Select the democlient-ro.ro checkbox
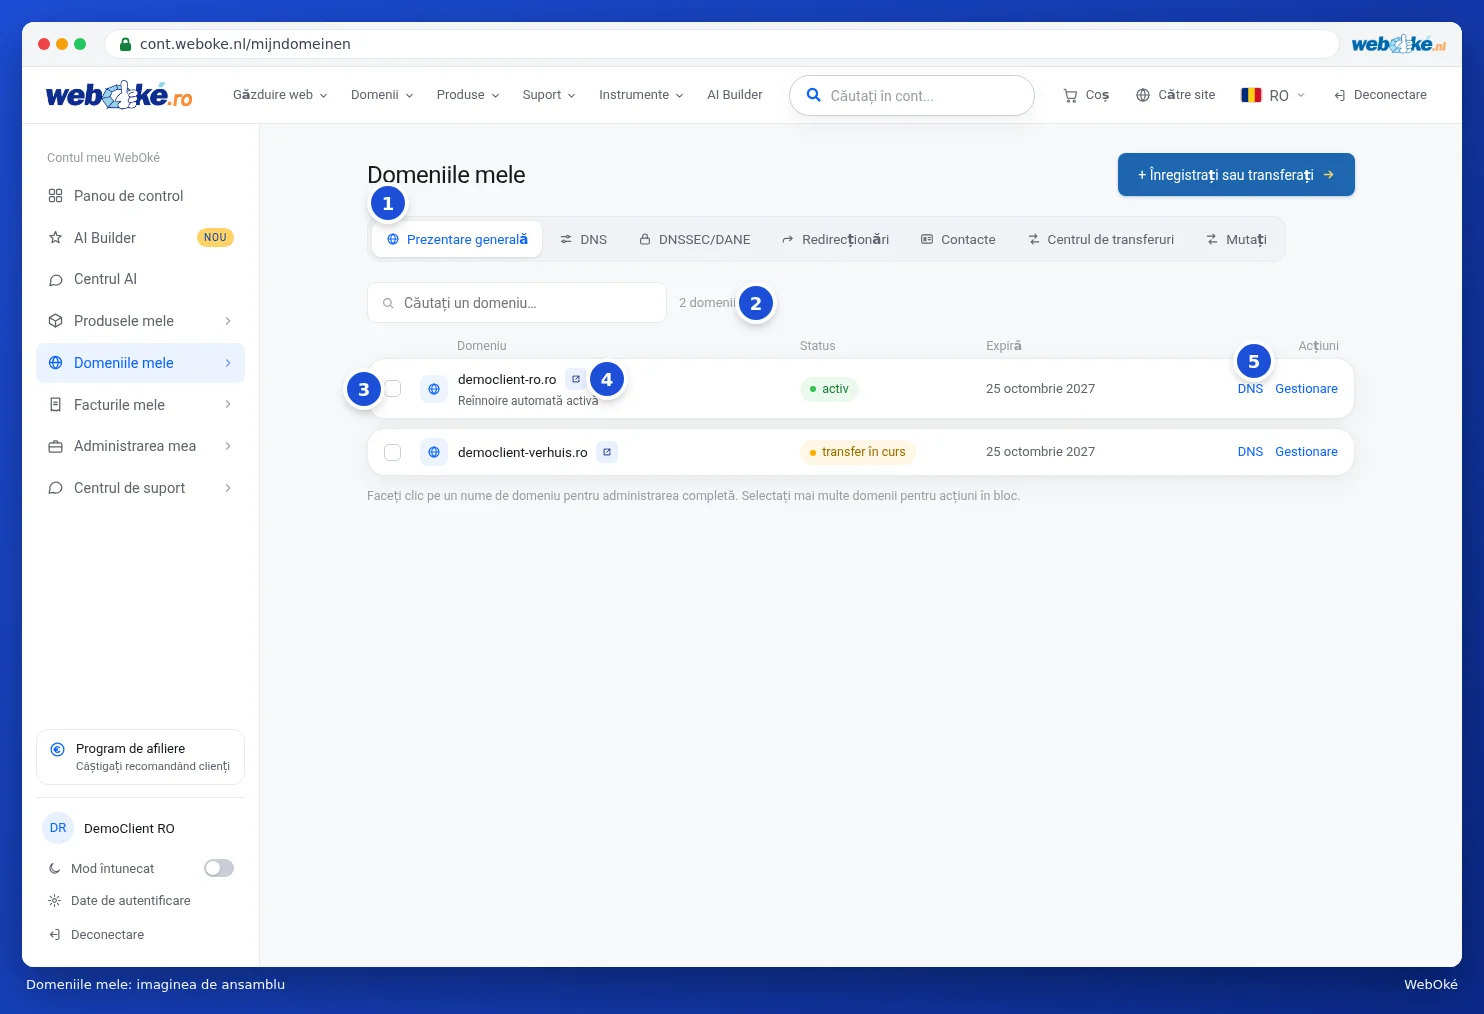Image resolution: width=1484 pixels, height=1014 pixels. (x=393, y=389)
